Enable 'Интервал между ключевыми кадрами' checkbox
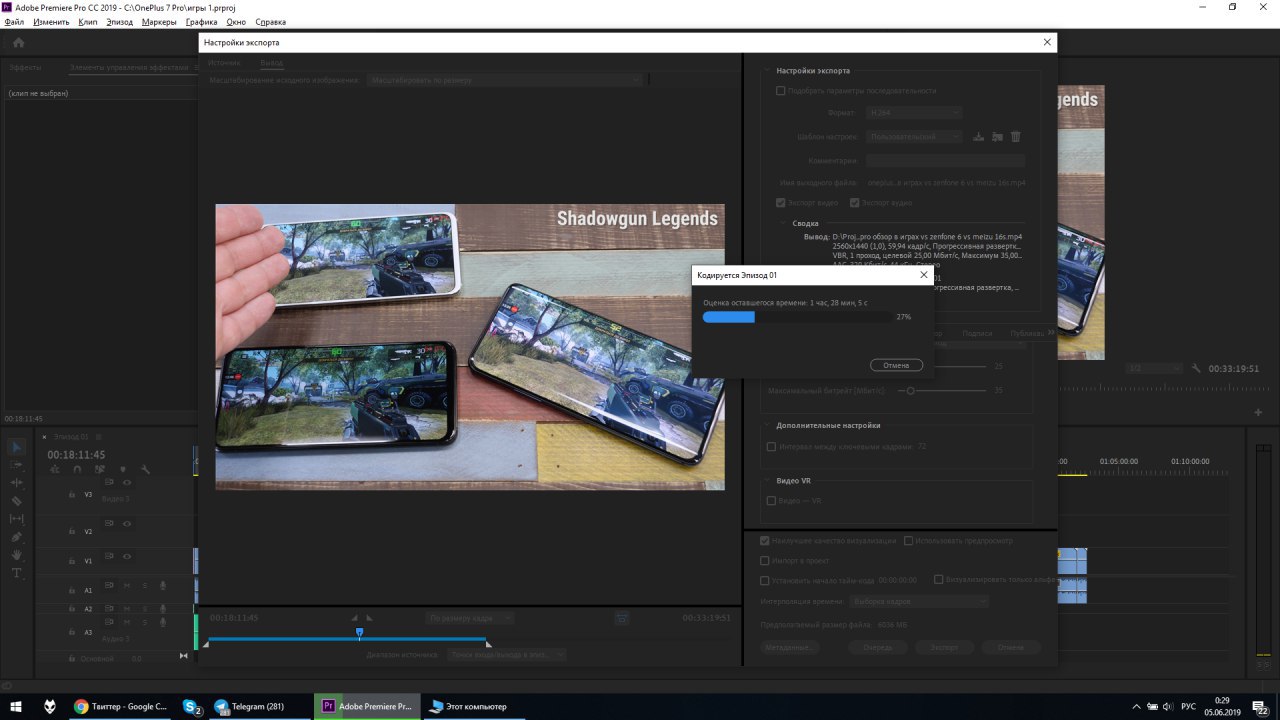 771,447
